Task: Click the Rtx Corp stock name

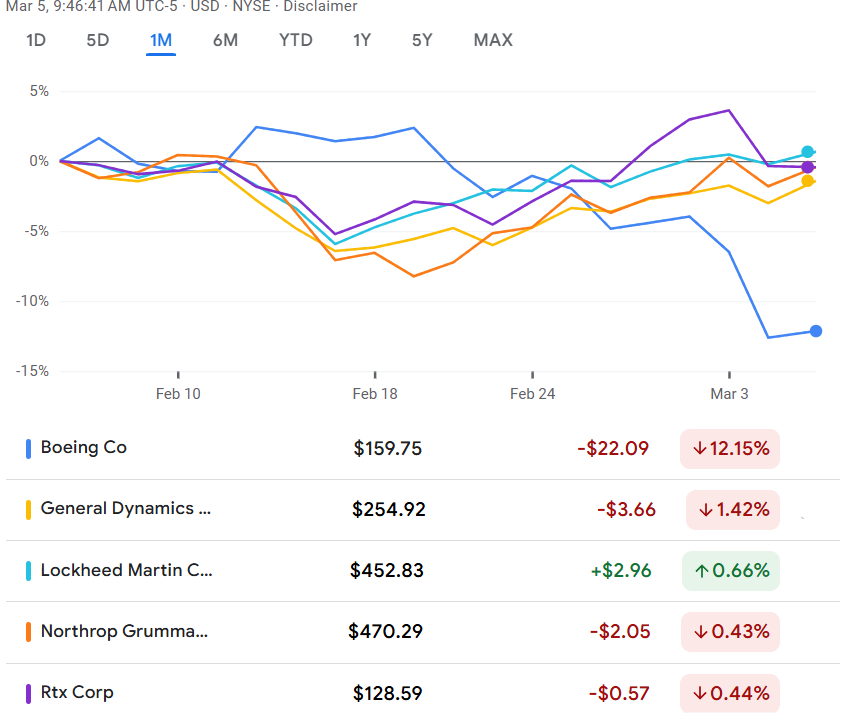Action: tap(77, 693)
